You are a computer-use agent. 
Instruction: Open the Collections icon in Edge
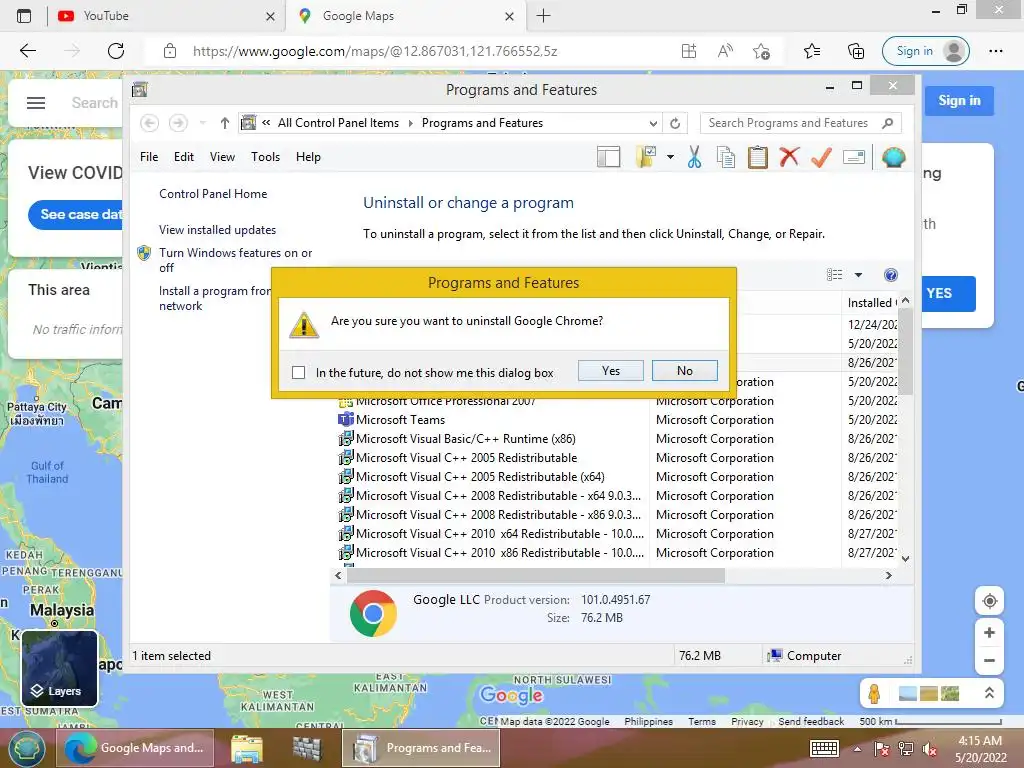[856, 51]
